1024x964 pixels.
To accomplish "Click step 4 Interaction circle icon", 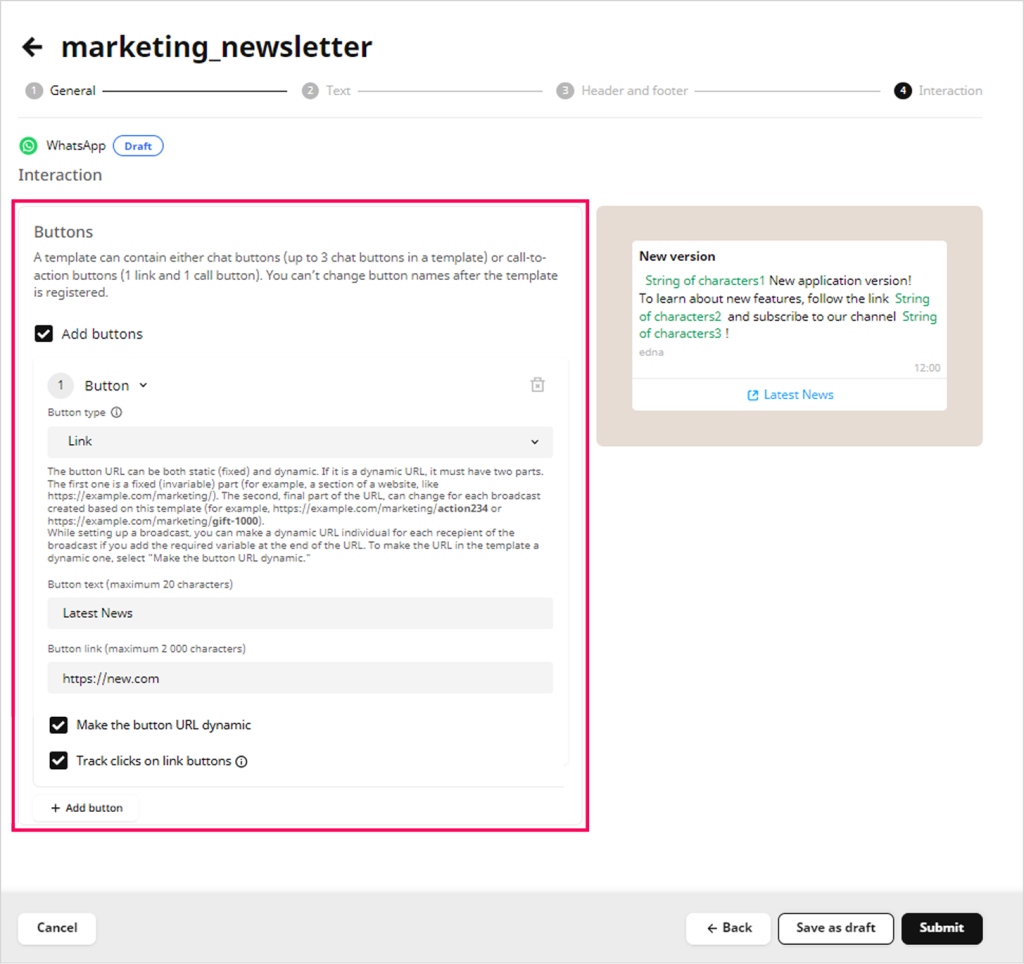I will point(903,91).
